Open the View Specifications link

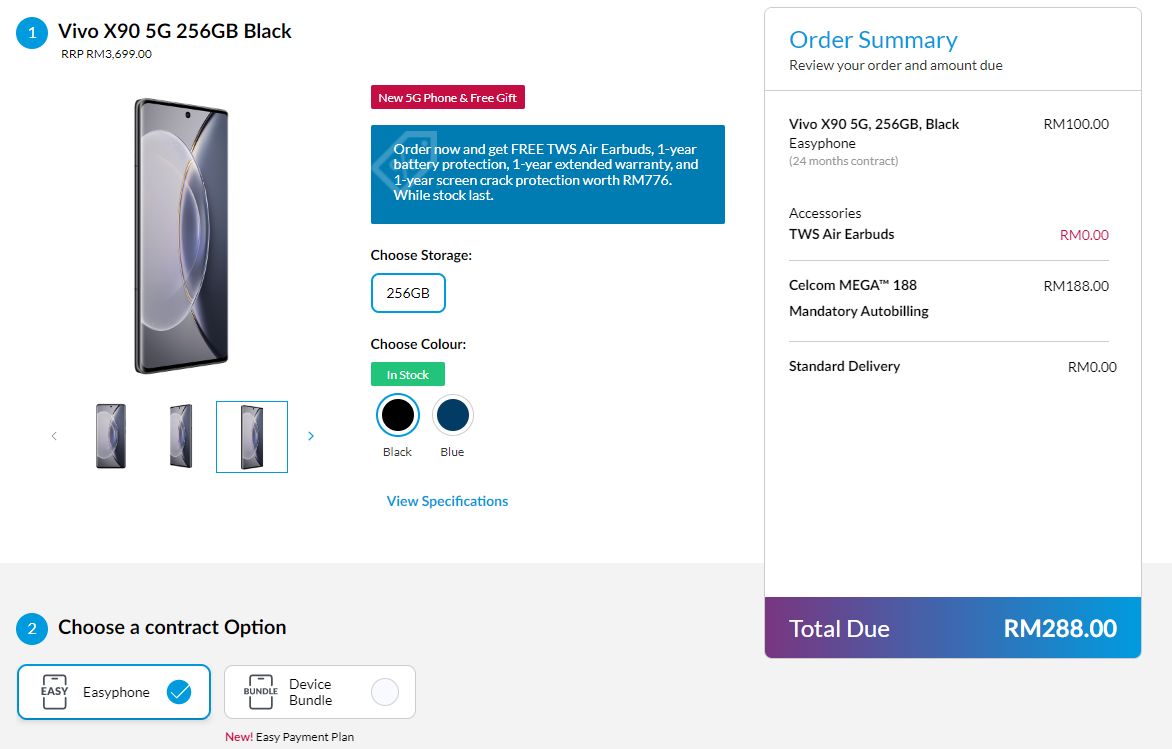[447, 501]
